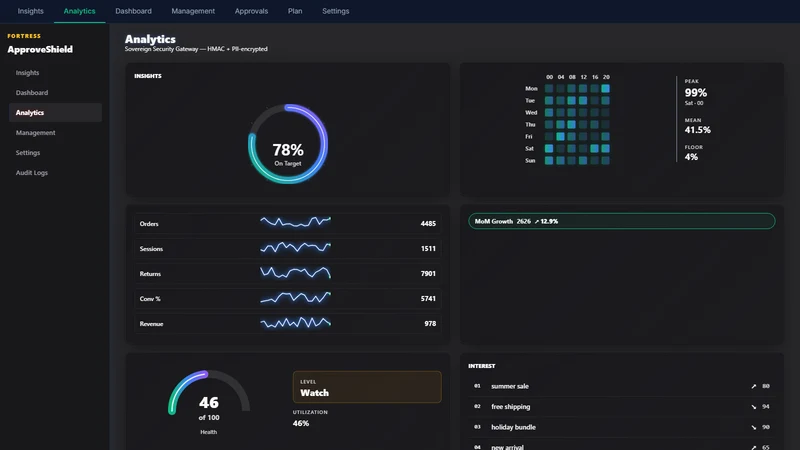Click the up-trend arrow for summer sale
The height and width of the screenshot is (450, 800).
(x=754, y=386)
